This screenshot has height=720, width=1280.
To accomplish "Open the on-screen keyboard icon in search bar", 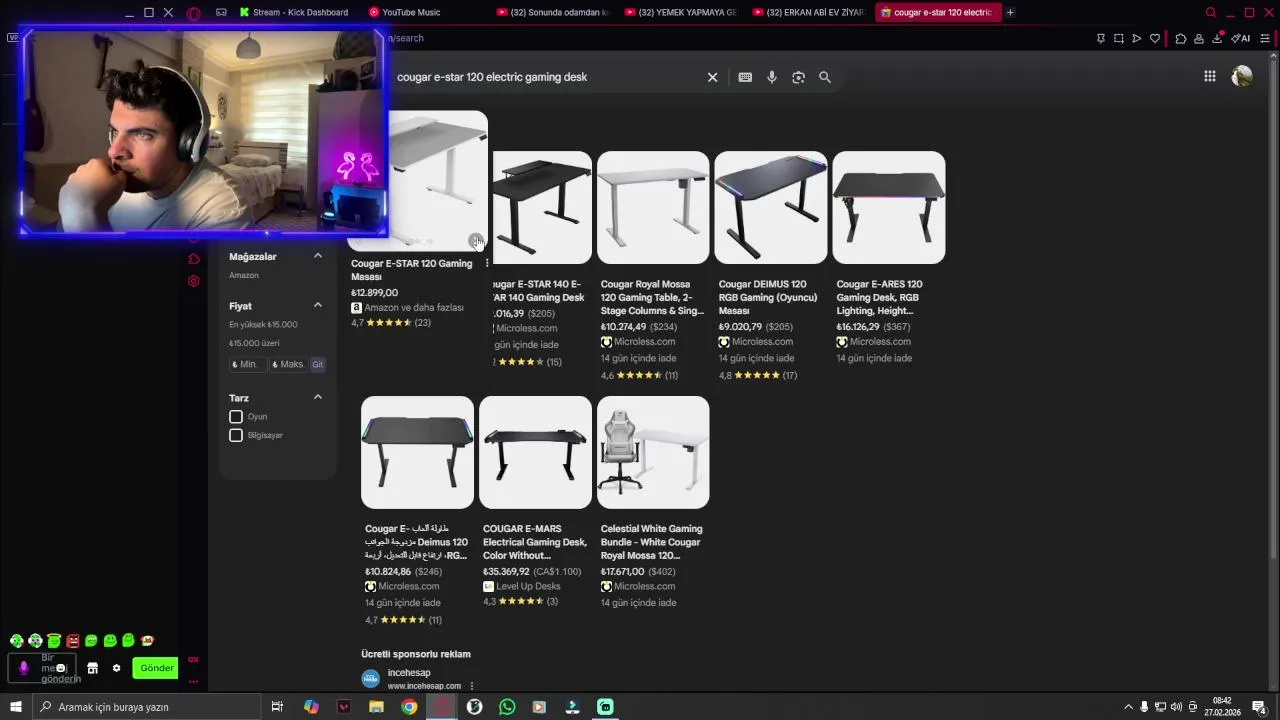I will pyautogui.click(x=745, y=77).
